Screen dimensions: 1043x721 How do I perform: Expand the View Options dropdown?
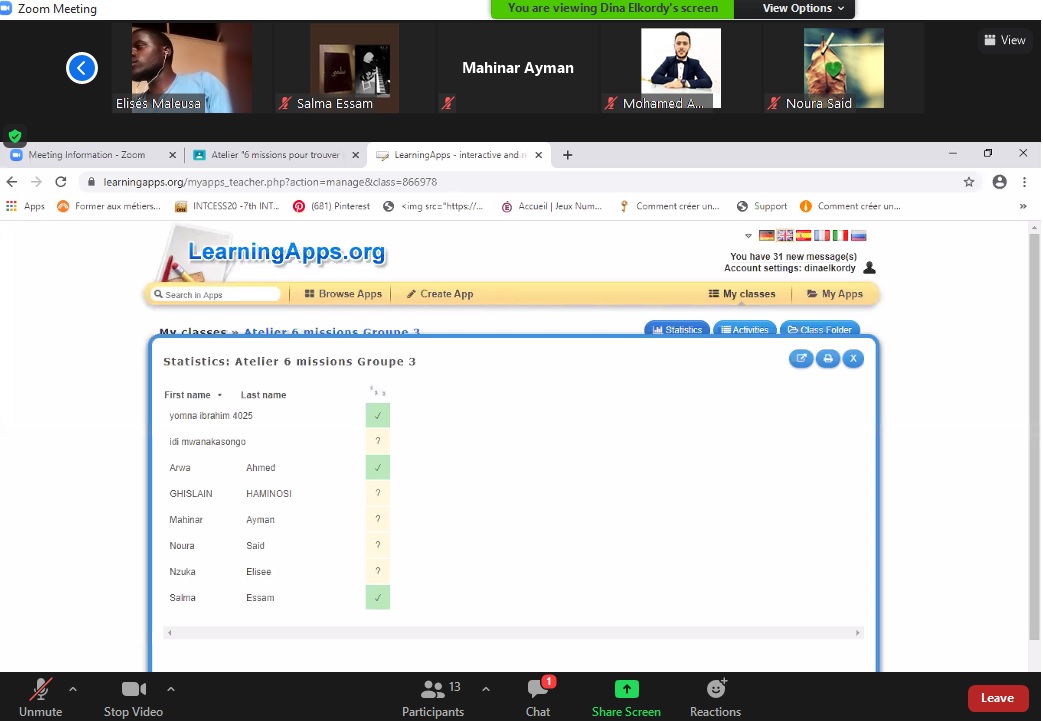click(803, 8)
